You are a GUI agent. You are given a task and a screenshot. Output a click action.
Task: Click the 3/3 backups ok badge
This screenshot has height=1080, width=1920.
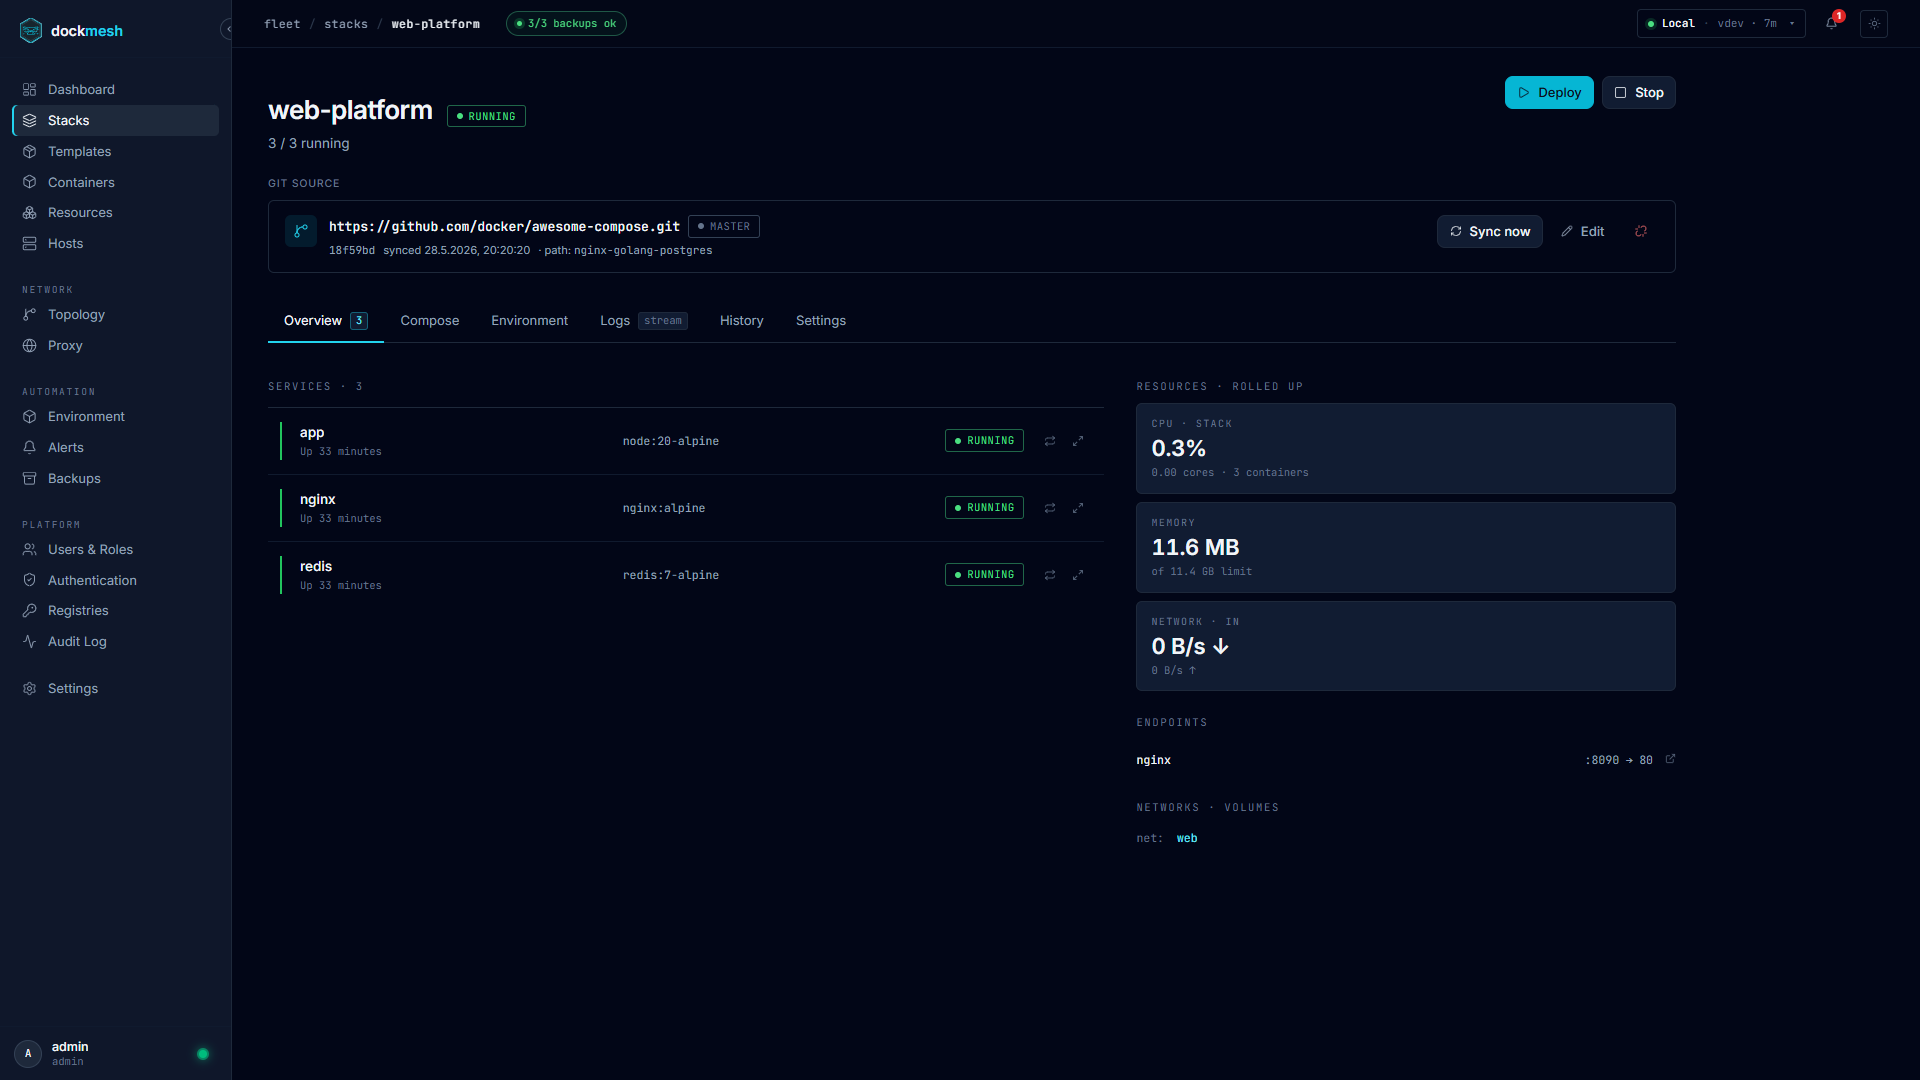click(566, 23)
